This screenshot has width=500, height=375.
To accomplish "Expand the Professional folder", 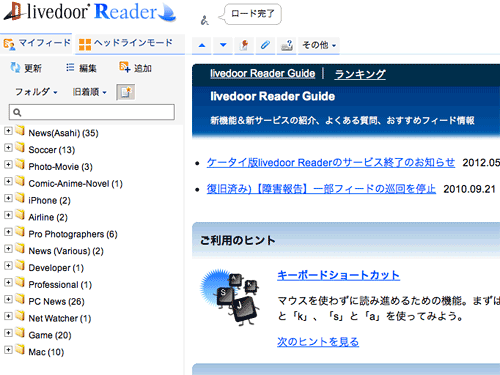I will pyautogui.click(x=8, y=283).
